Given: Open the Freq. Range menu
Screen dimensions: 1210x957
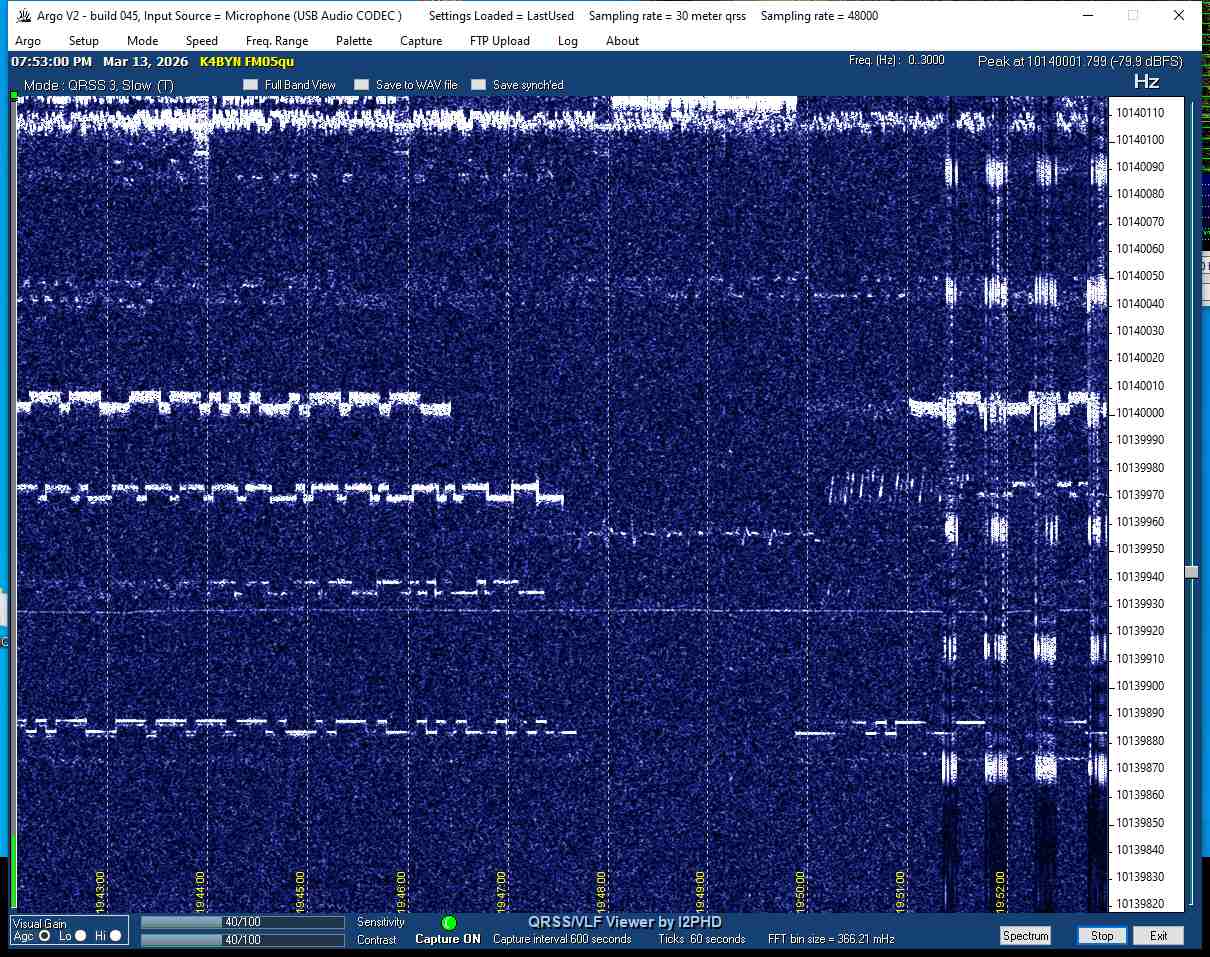Looking at the screenshot, I should (277, 41).
